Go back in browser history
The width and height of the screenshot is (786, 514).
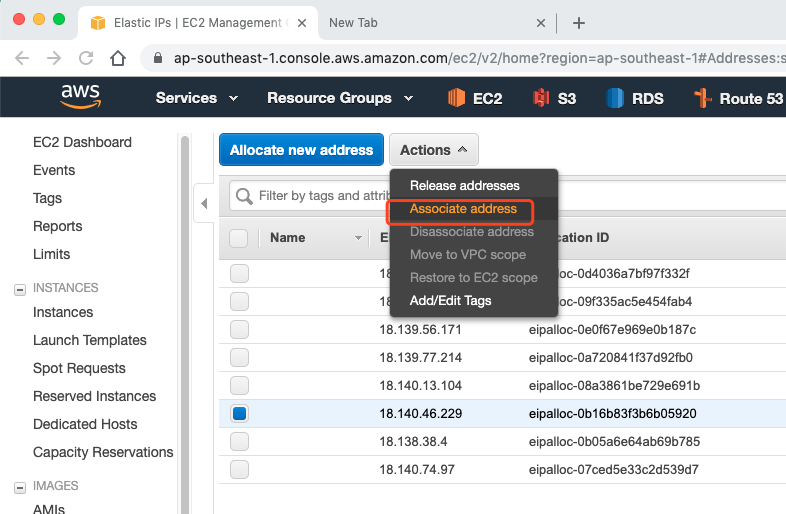point(22,58)
